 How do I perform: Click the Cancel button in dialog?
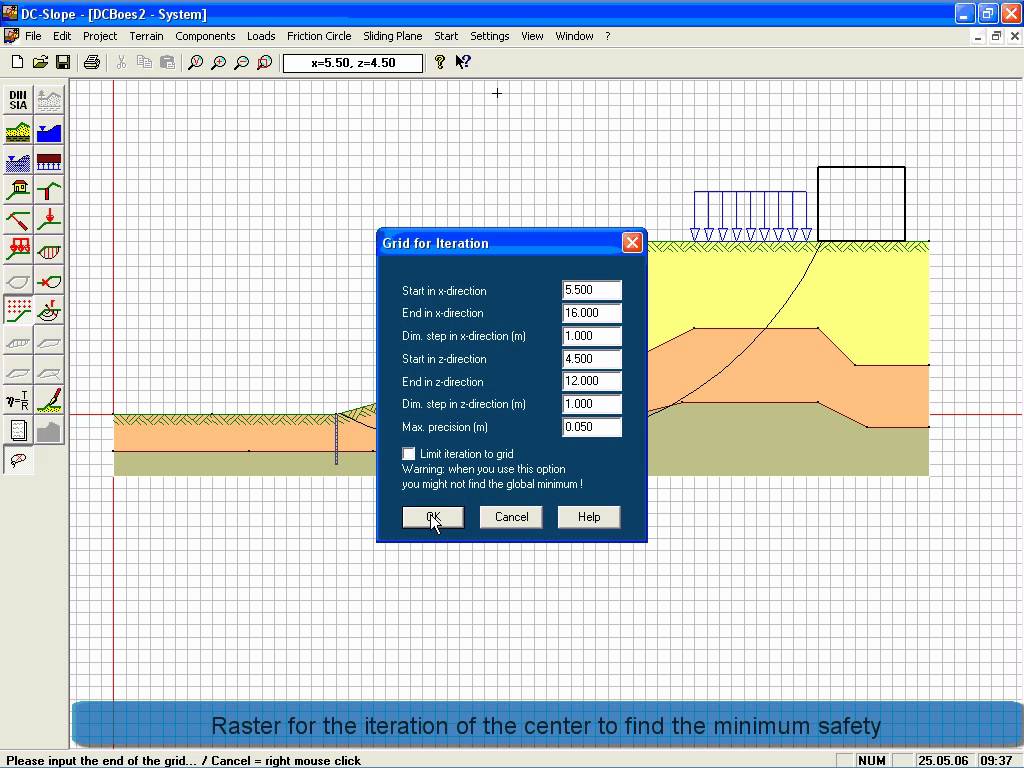511,517
